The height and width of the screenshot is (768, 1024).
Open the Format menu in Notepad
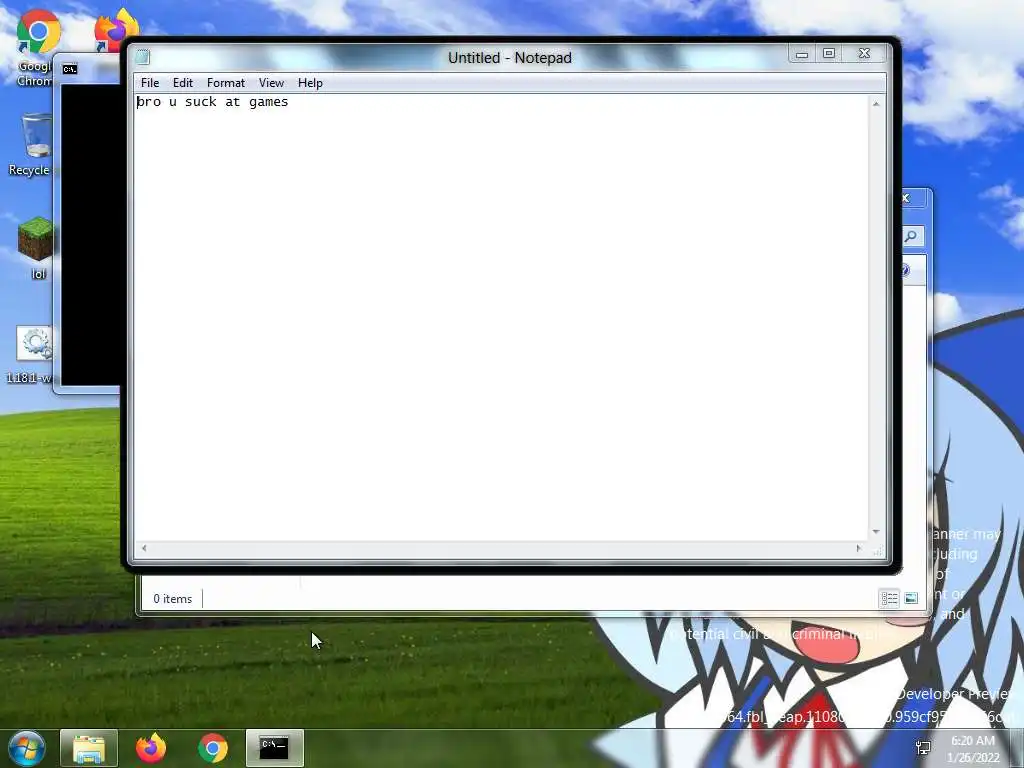coord(225,83)
